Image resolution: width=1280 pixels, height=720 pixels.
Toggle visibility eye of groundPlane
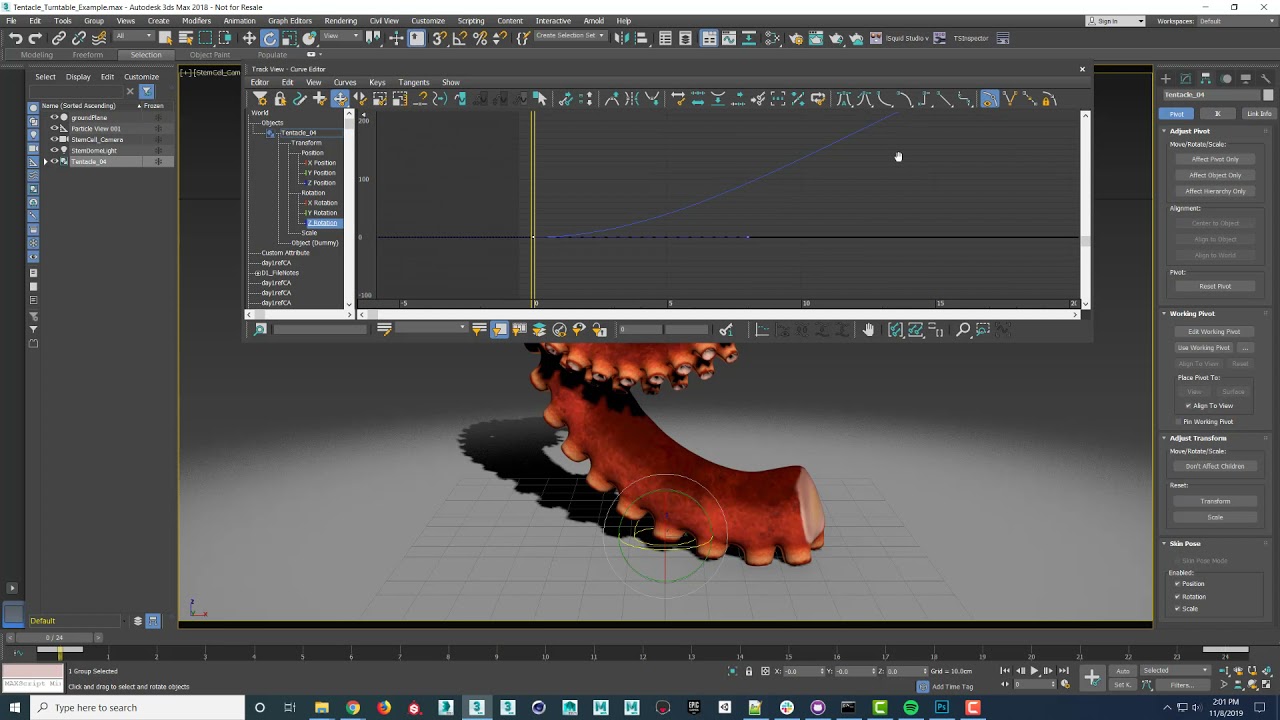(x=54, y=117)
